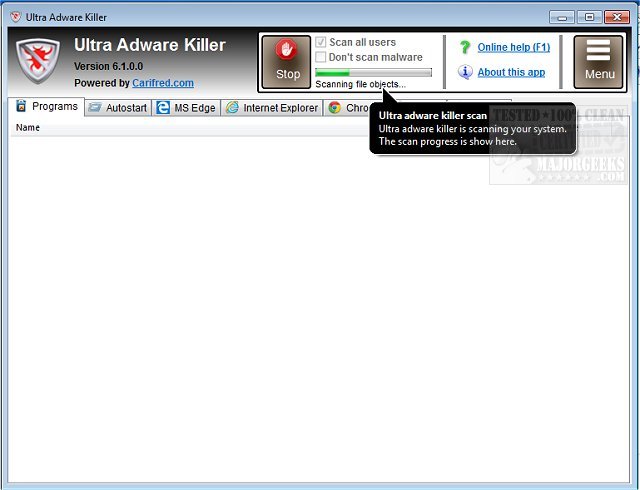Open the Online help (F1) link
This screenshot has width=640, height=490.
(x=513, y=47)
